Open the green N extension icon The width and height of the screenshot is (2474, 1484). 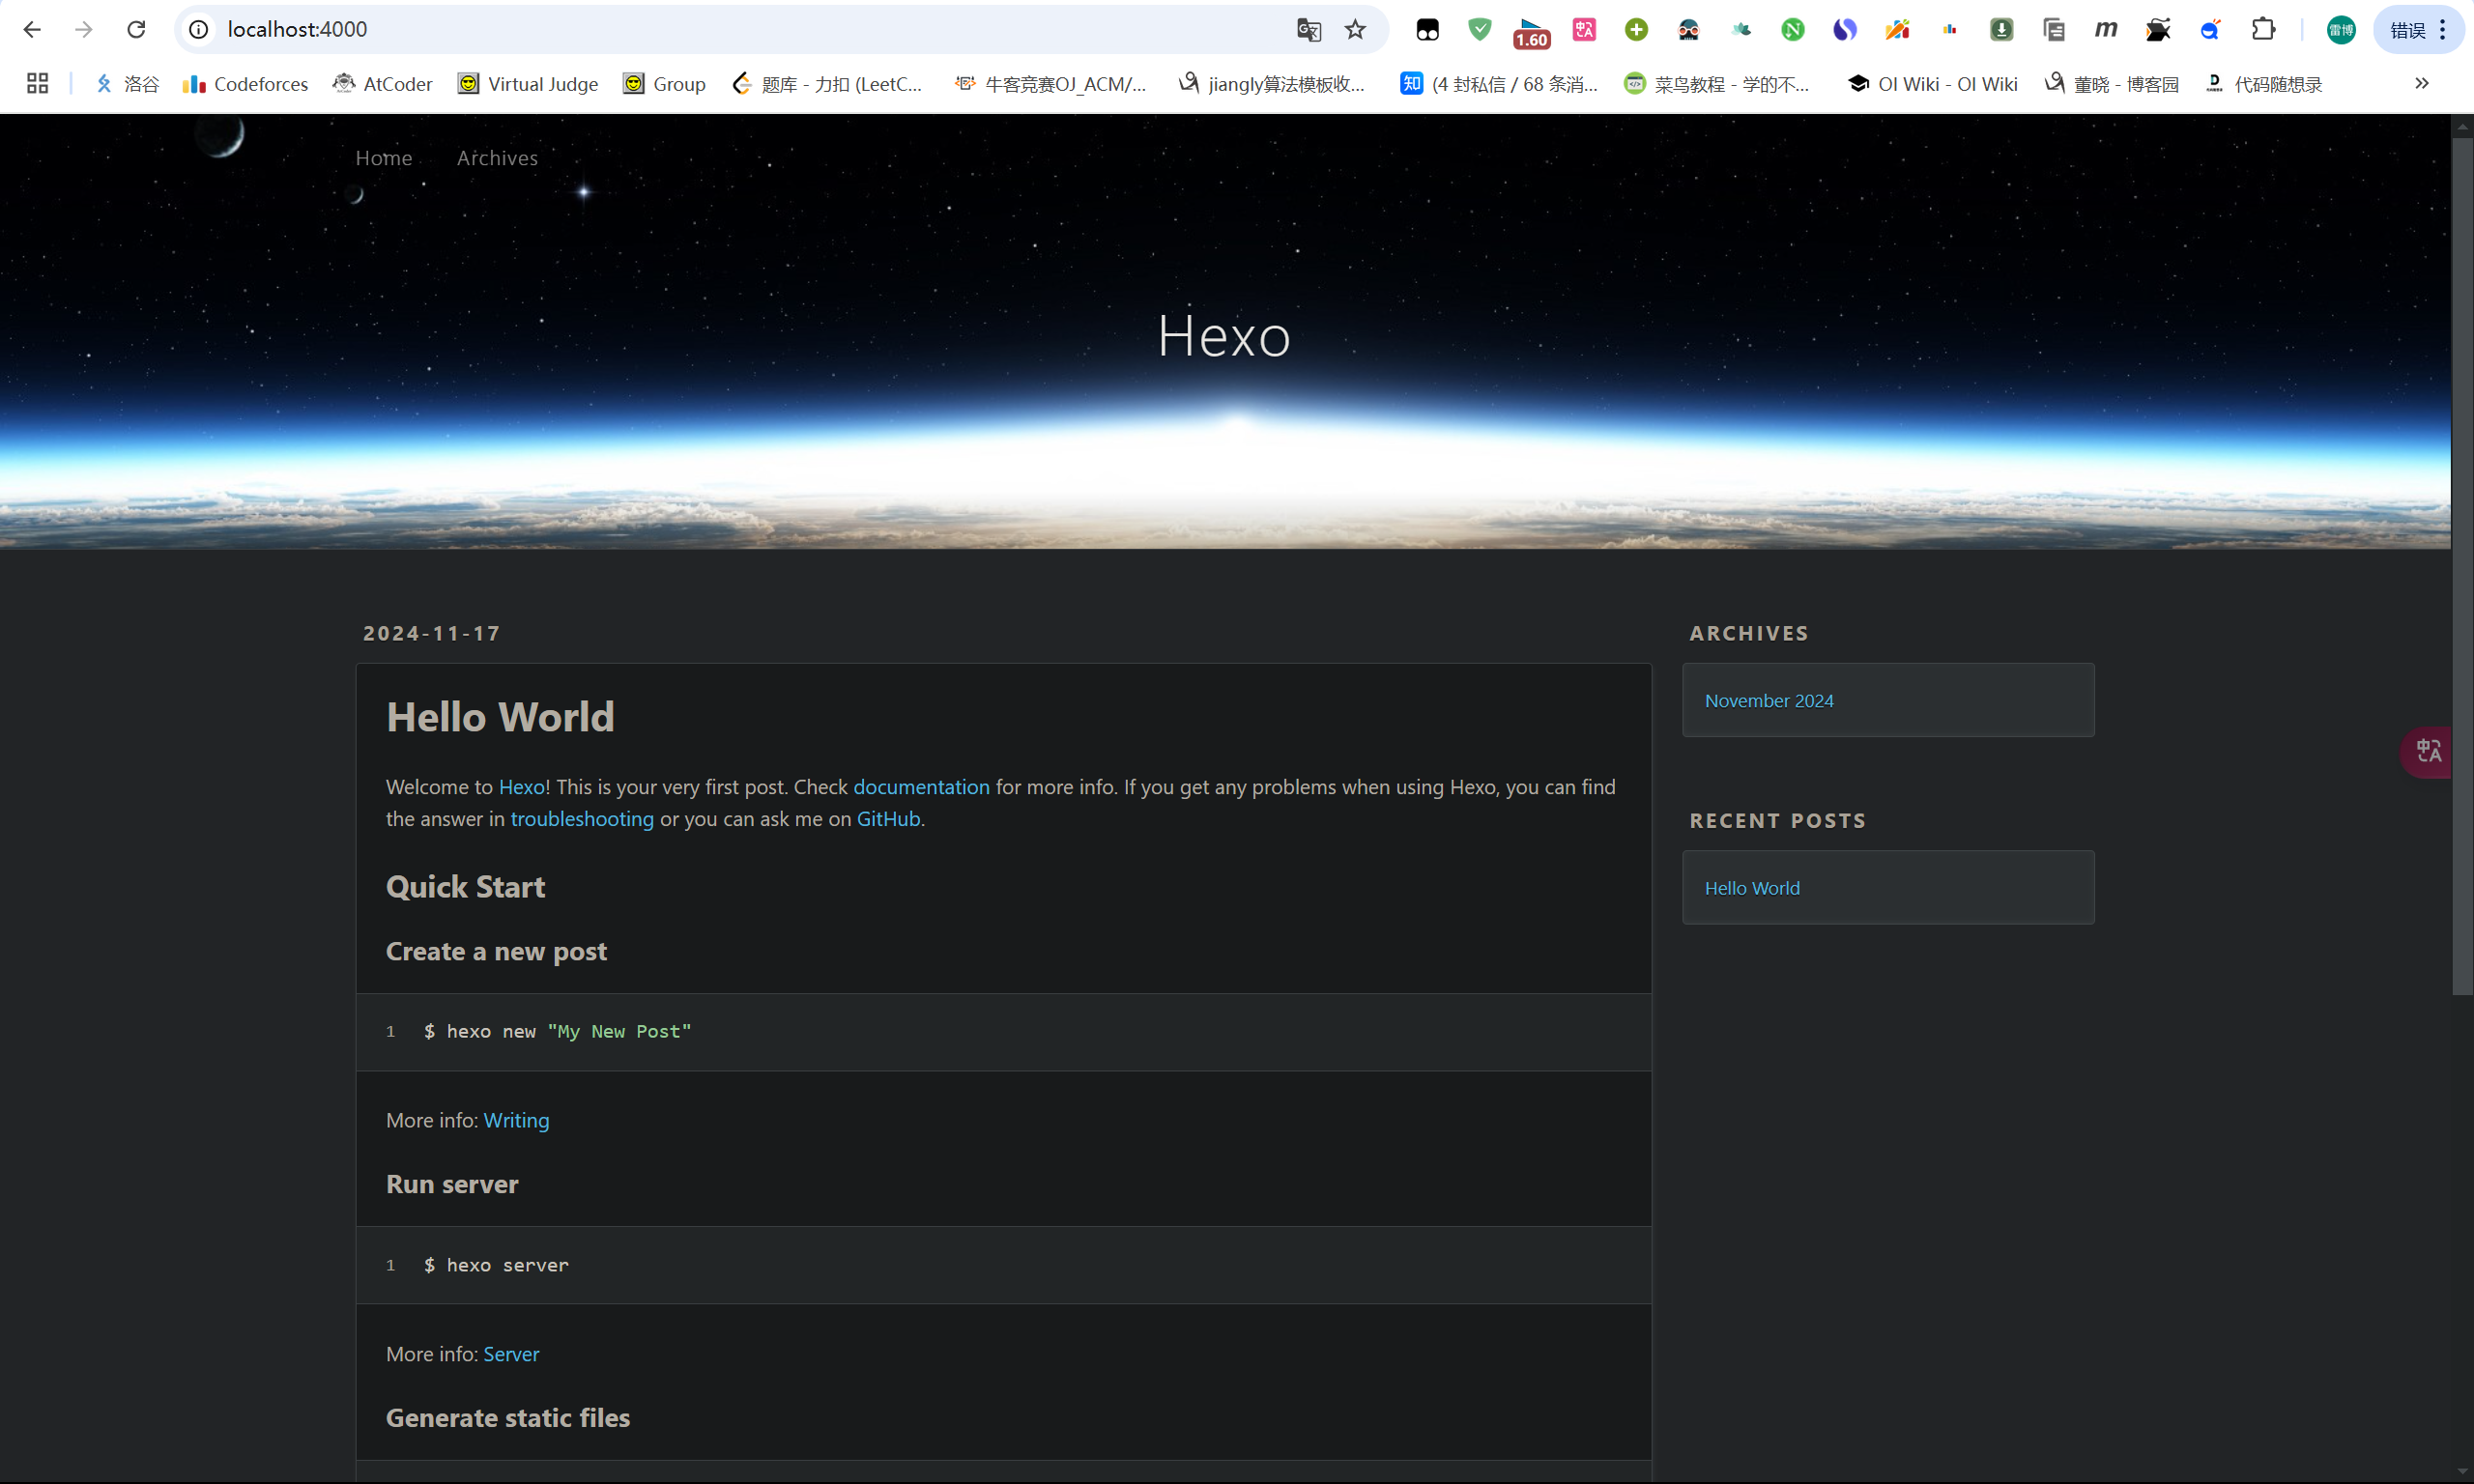click(x=1792, y=30)
